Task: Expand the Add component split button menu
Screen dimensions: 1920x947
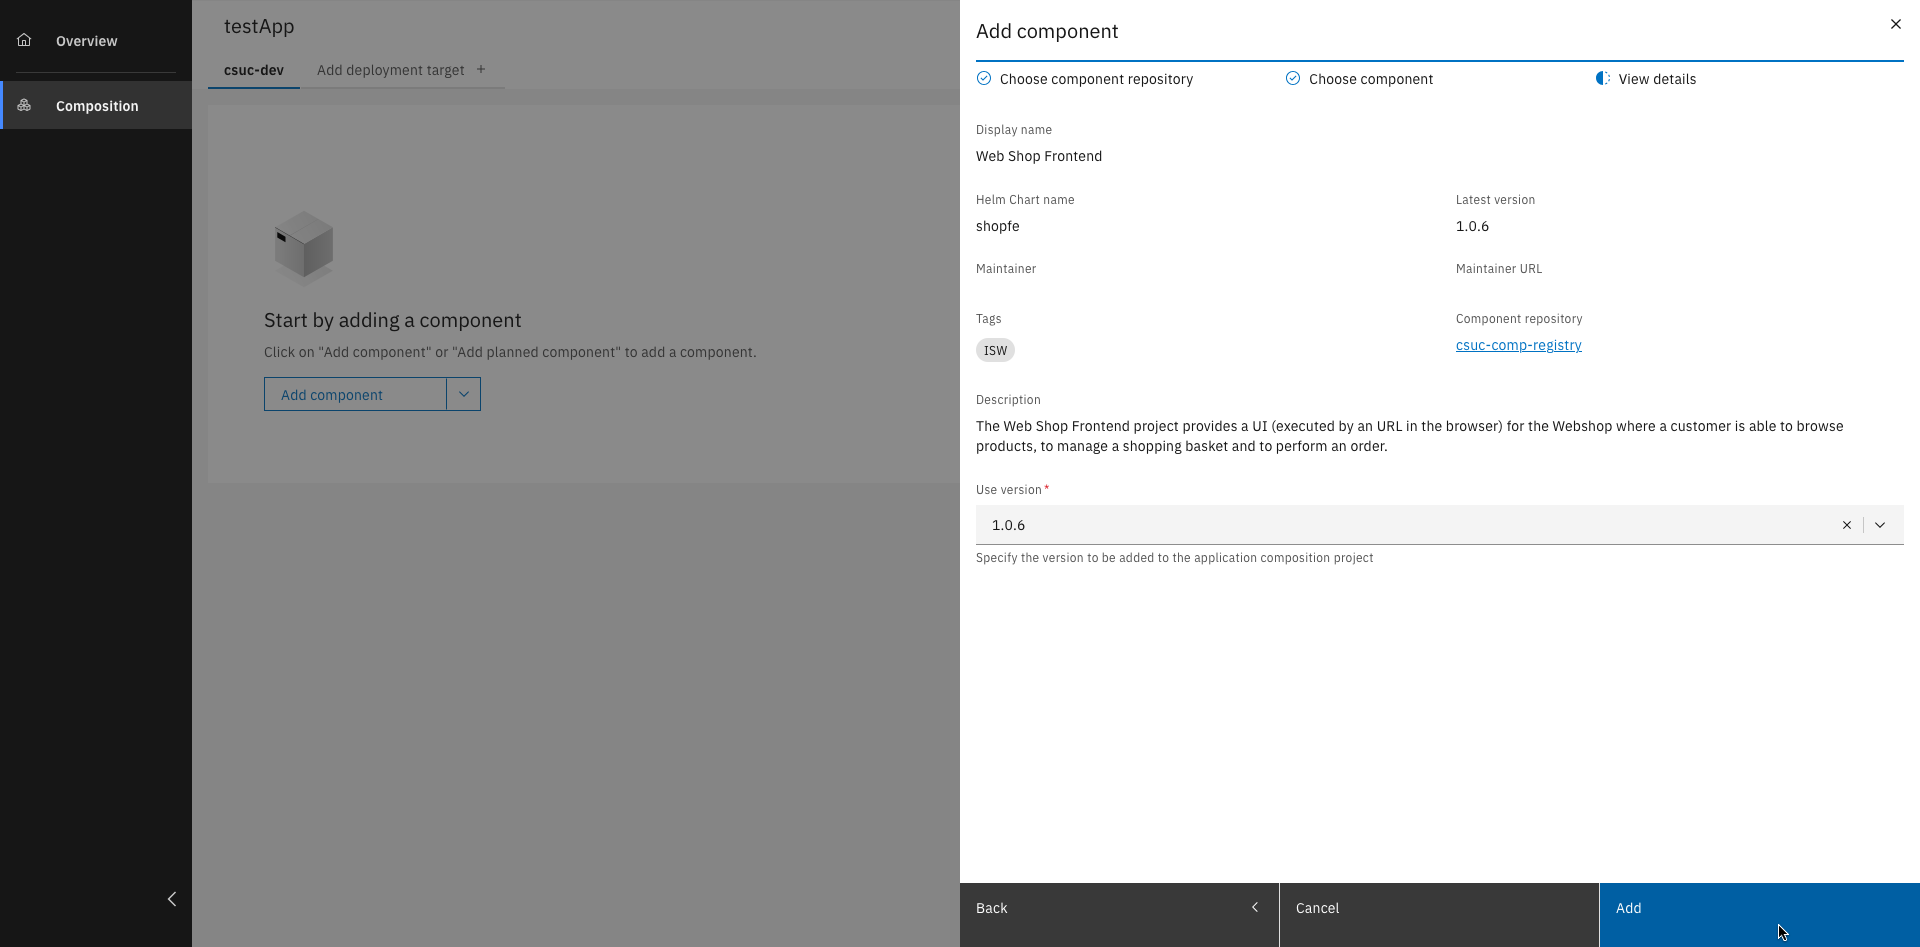Action: (x=463, y=394)
